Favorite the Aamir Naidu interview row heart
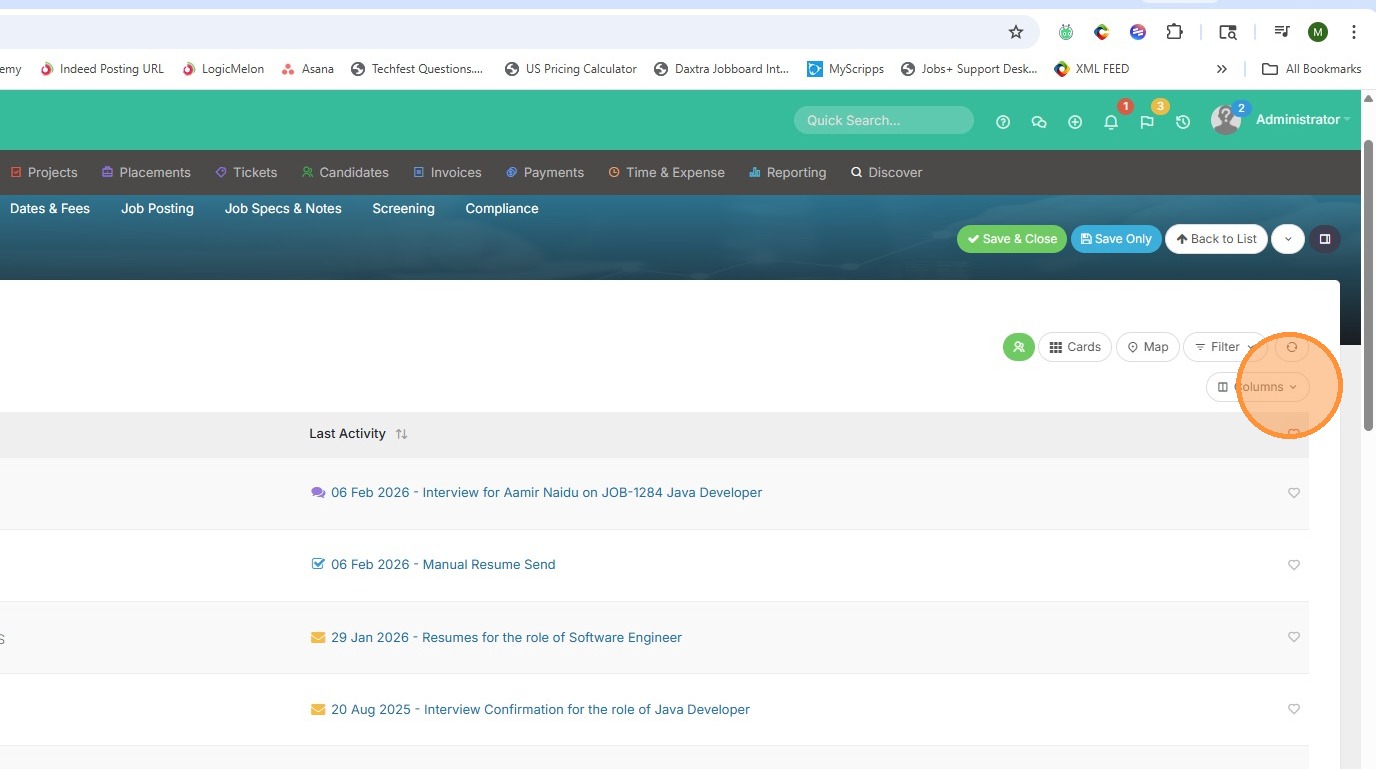1376x769 pixels. tap(1293, 493)
